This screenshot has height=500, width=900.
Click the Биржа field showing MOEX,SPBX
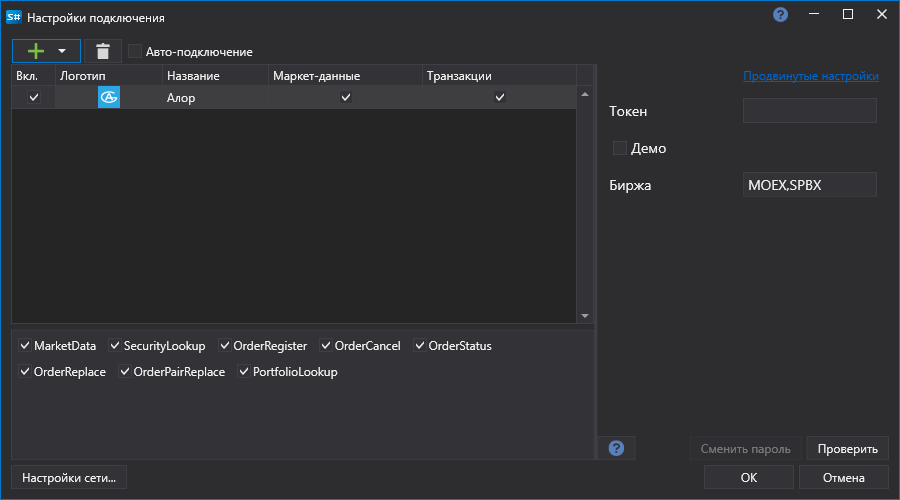tap(809, 185)
